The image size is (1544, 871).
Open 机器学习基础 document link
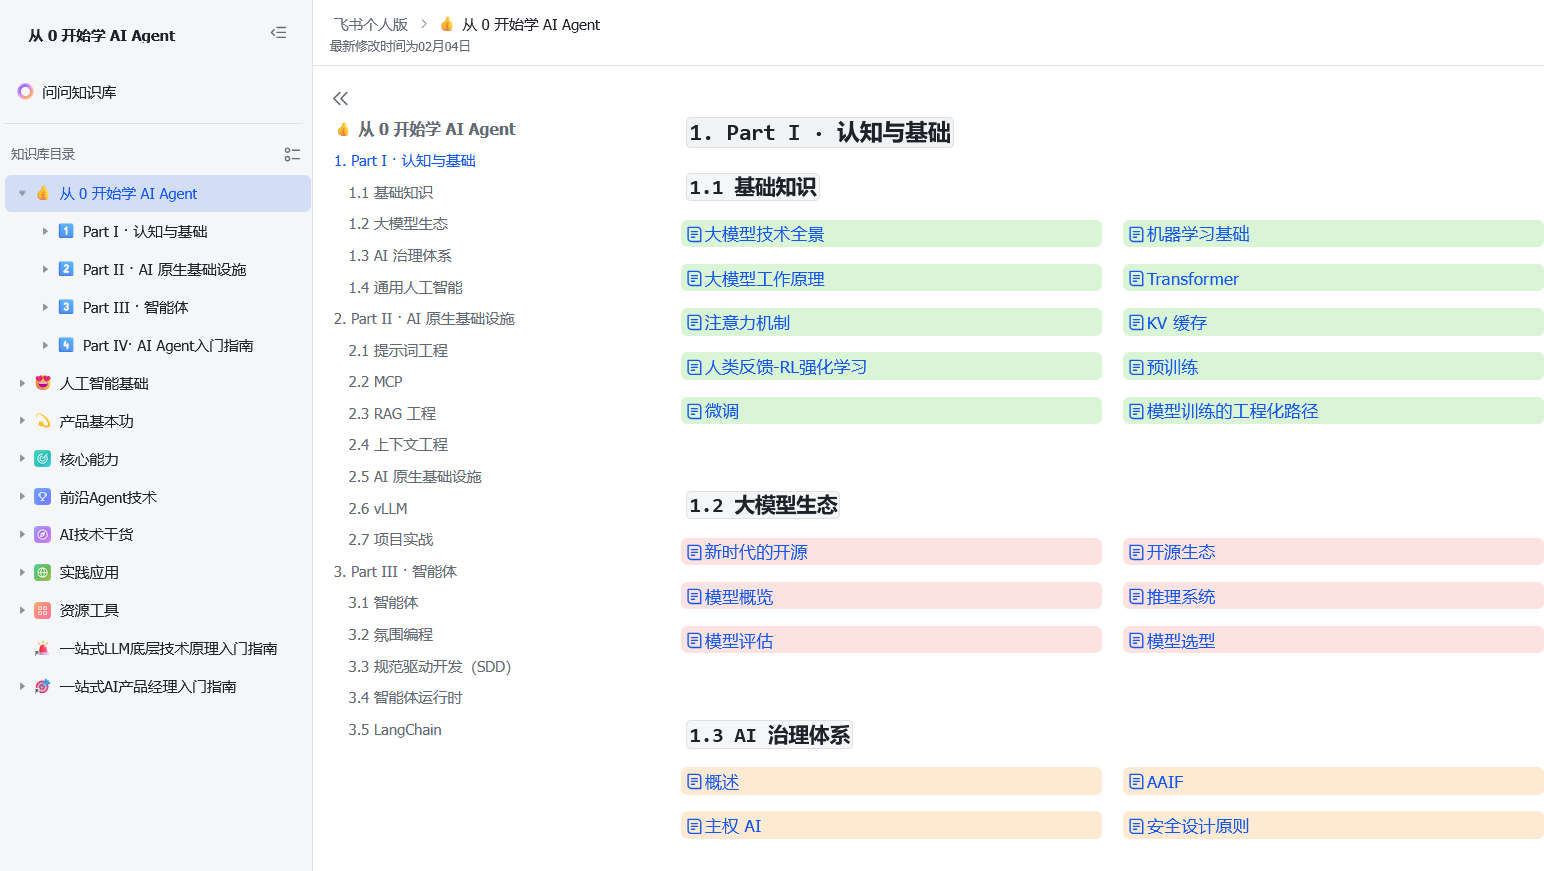pos(1198,234)
